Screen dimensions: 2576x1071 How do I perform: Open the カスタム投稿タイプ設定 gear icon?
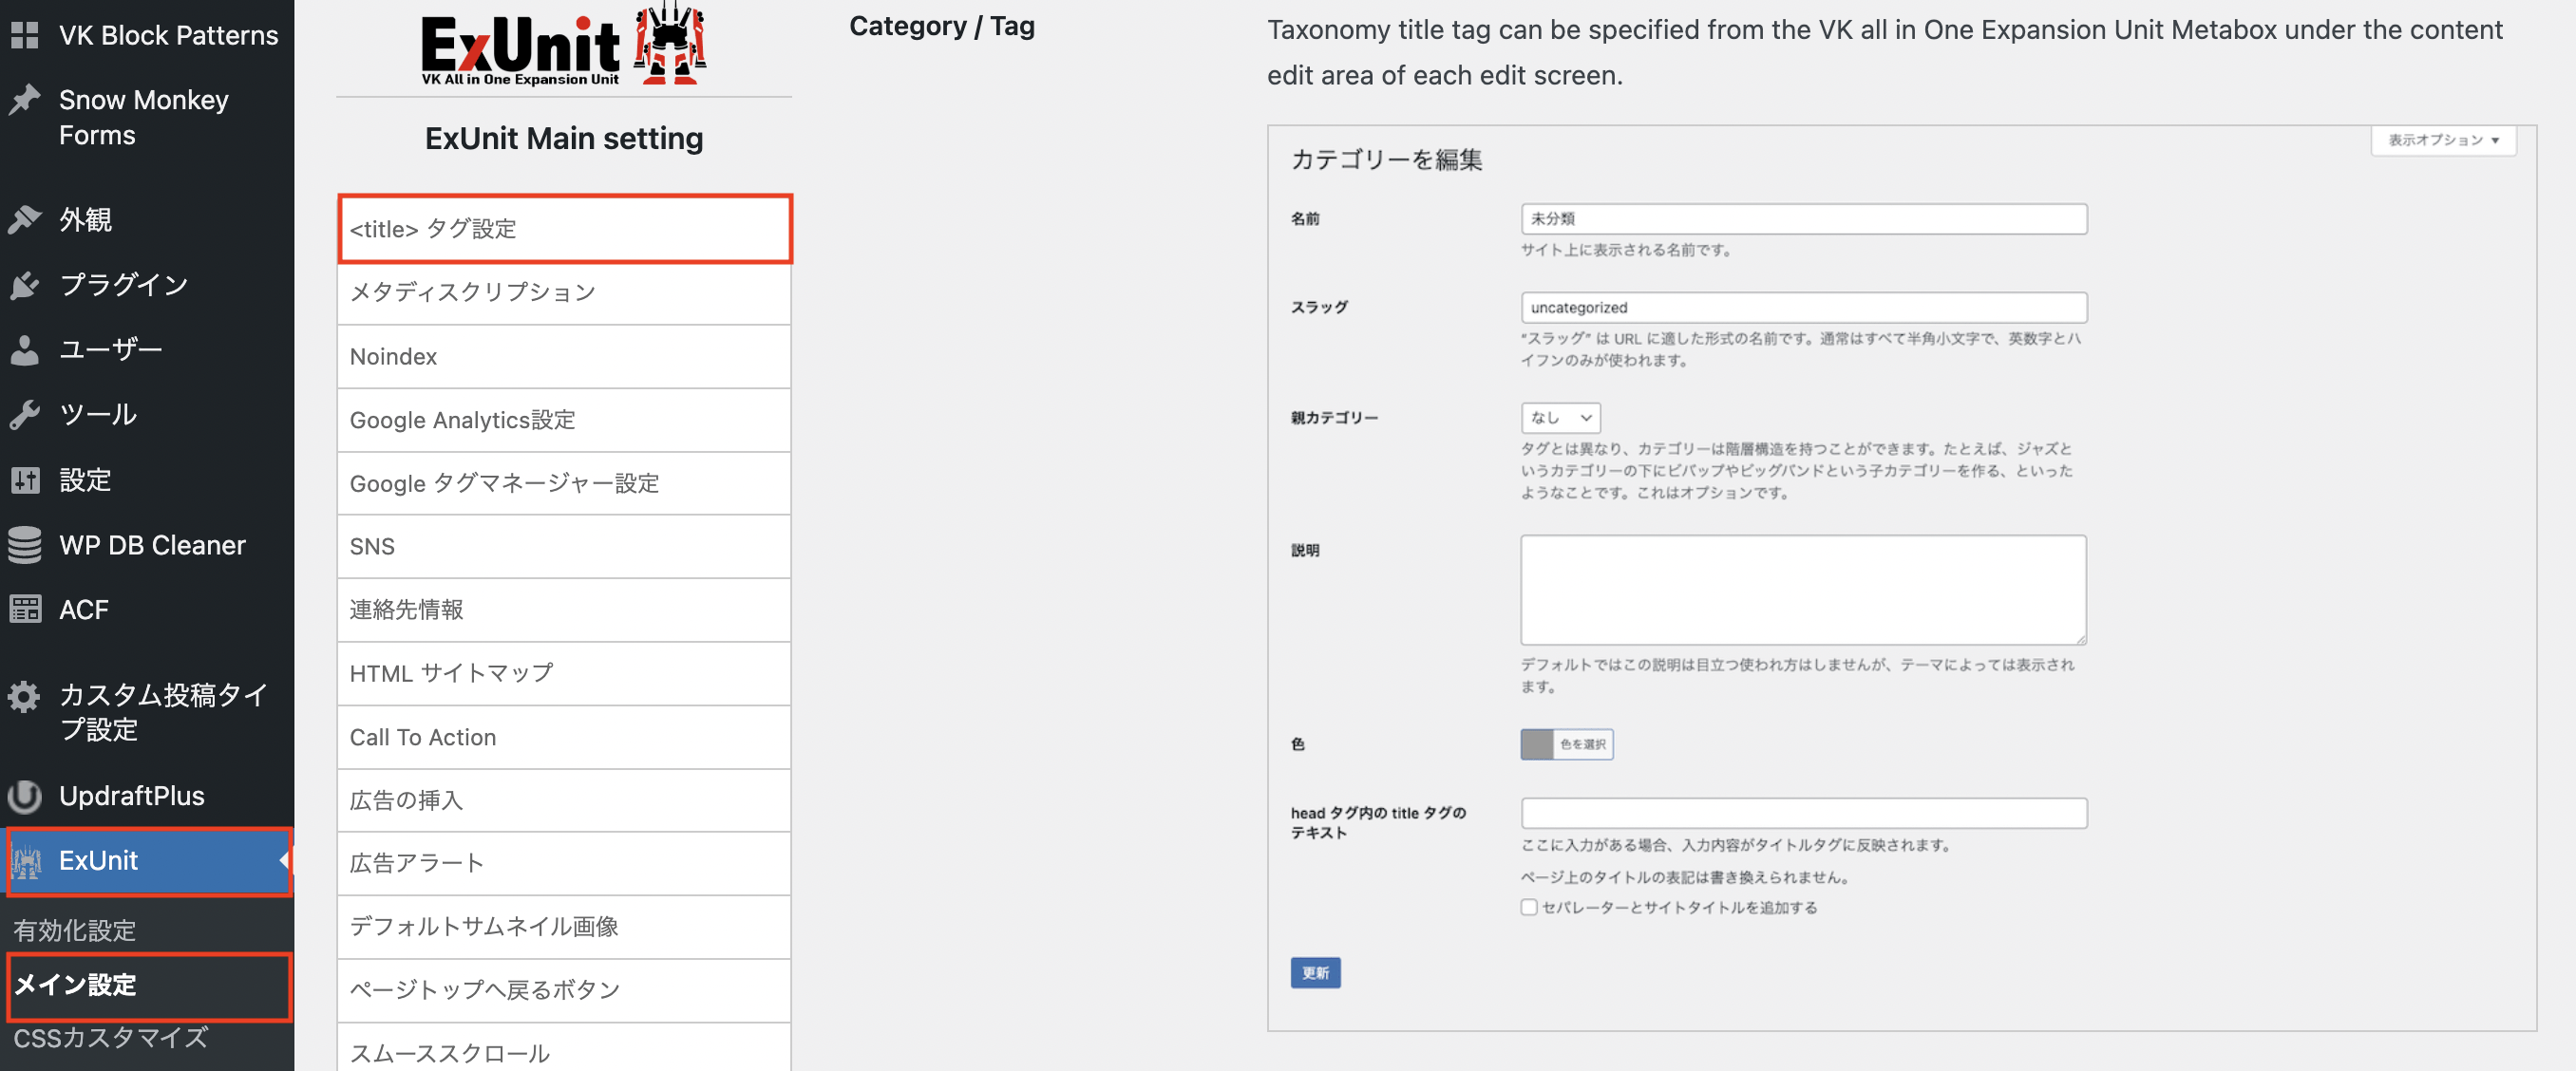pos(25,696)
